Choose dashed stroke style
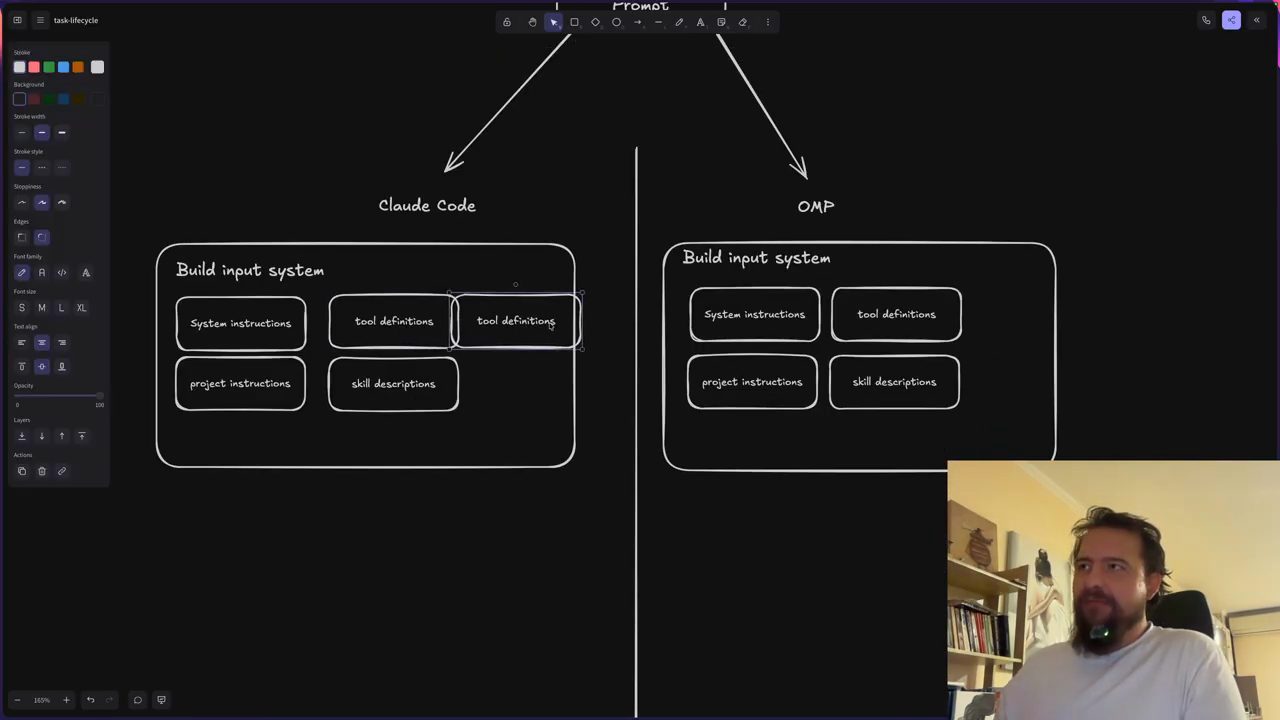 tap(42, 167)
